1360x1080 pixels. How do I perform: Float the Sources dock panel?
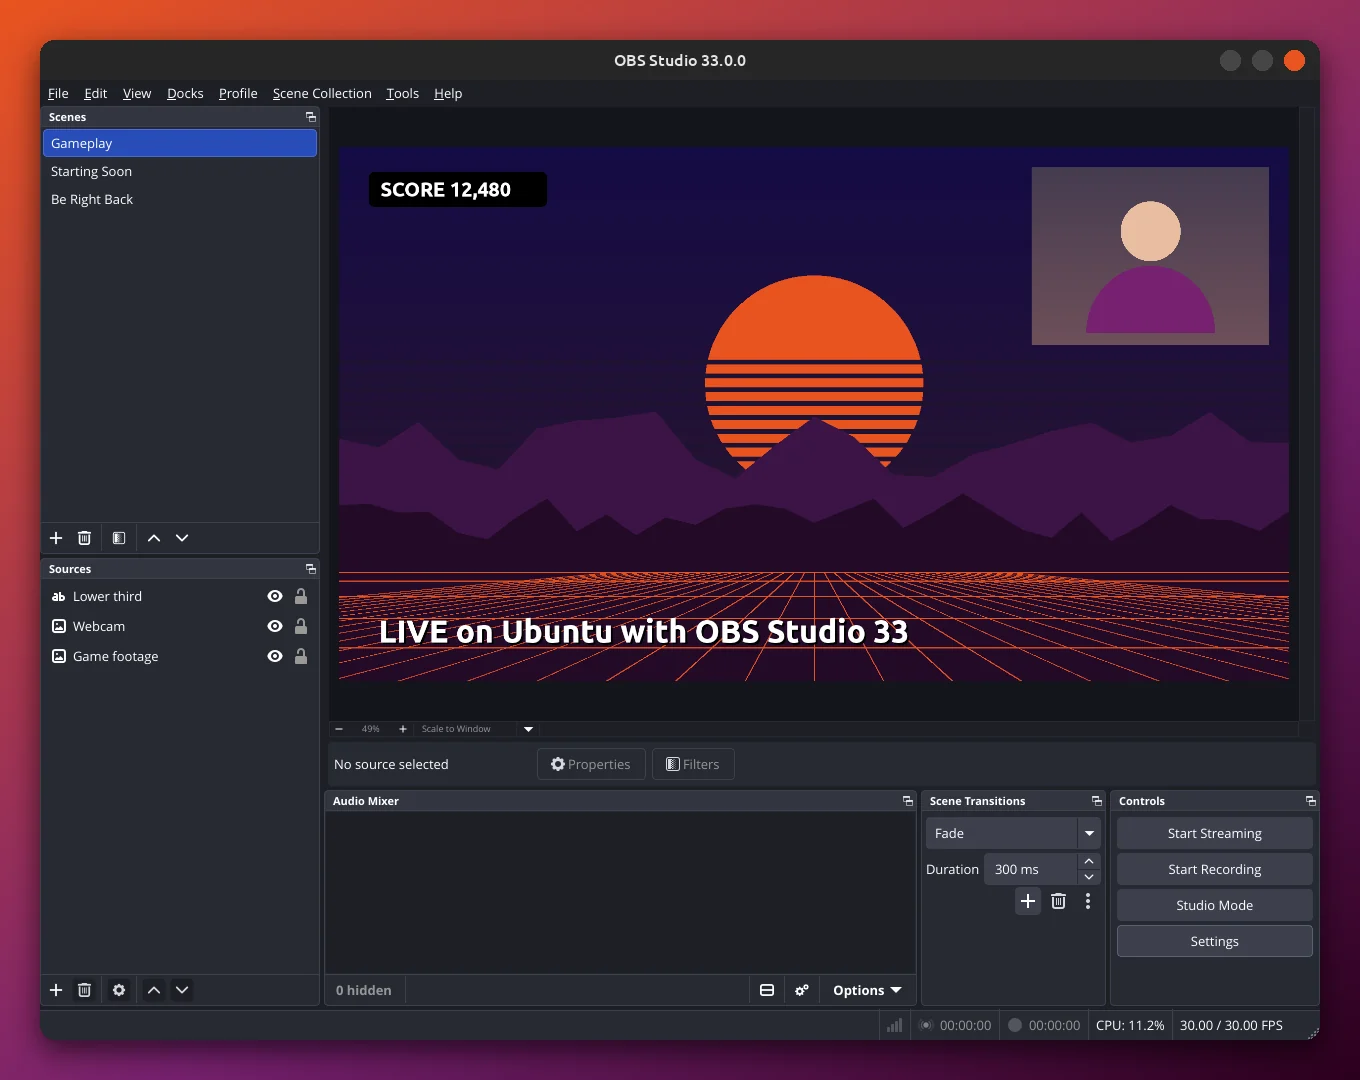(x=311, y=569)
